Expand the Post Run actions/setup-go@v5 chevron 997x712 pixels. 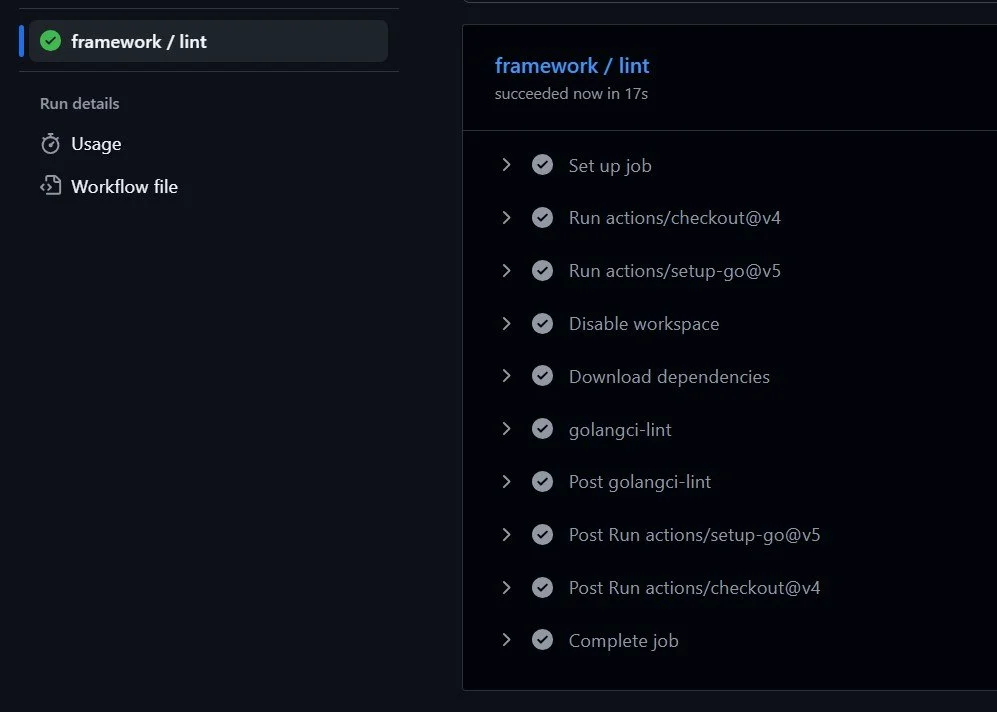[506, 535]
